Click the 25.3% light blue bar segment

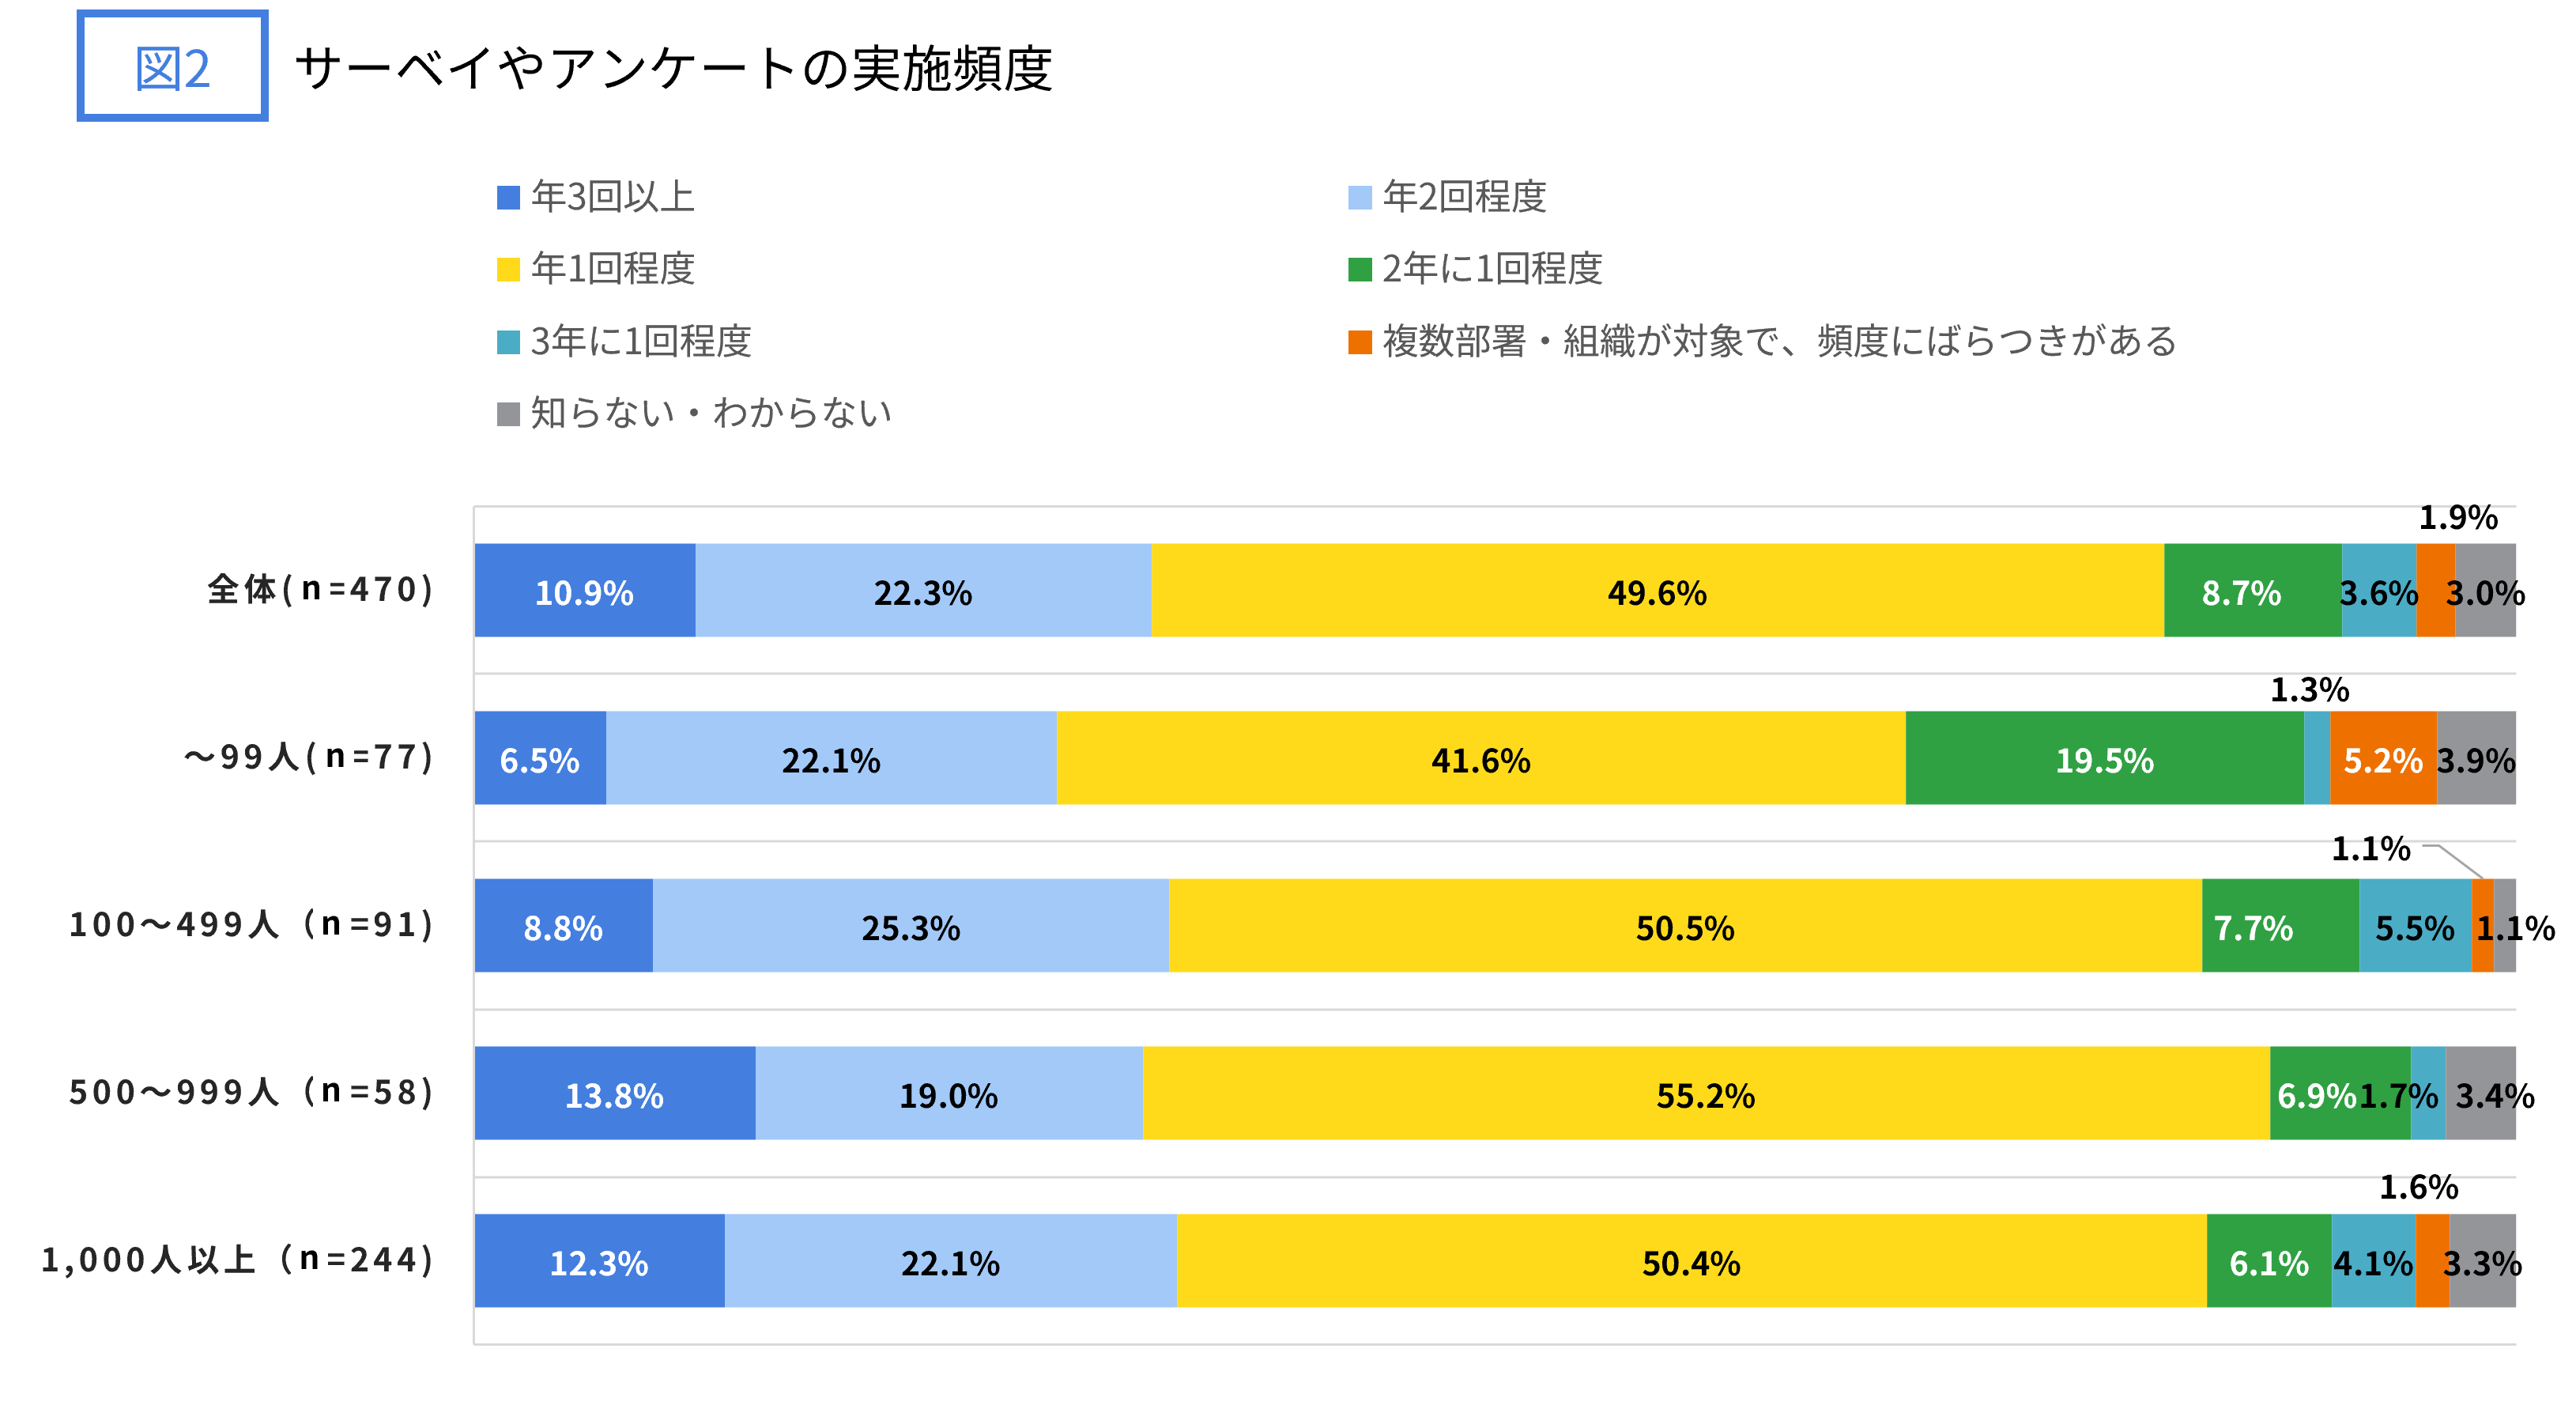910,927
